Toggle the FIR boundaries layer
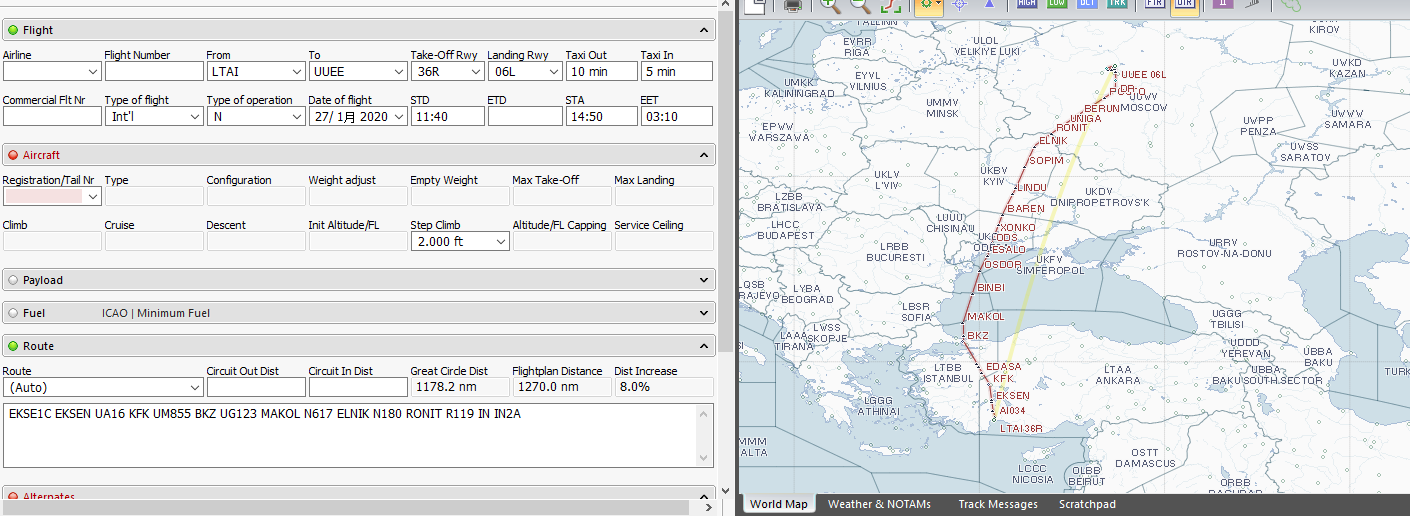The height and width of the screenshot is (516, 1410). 1155,3
